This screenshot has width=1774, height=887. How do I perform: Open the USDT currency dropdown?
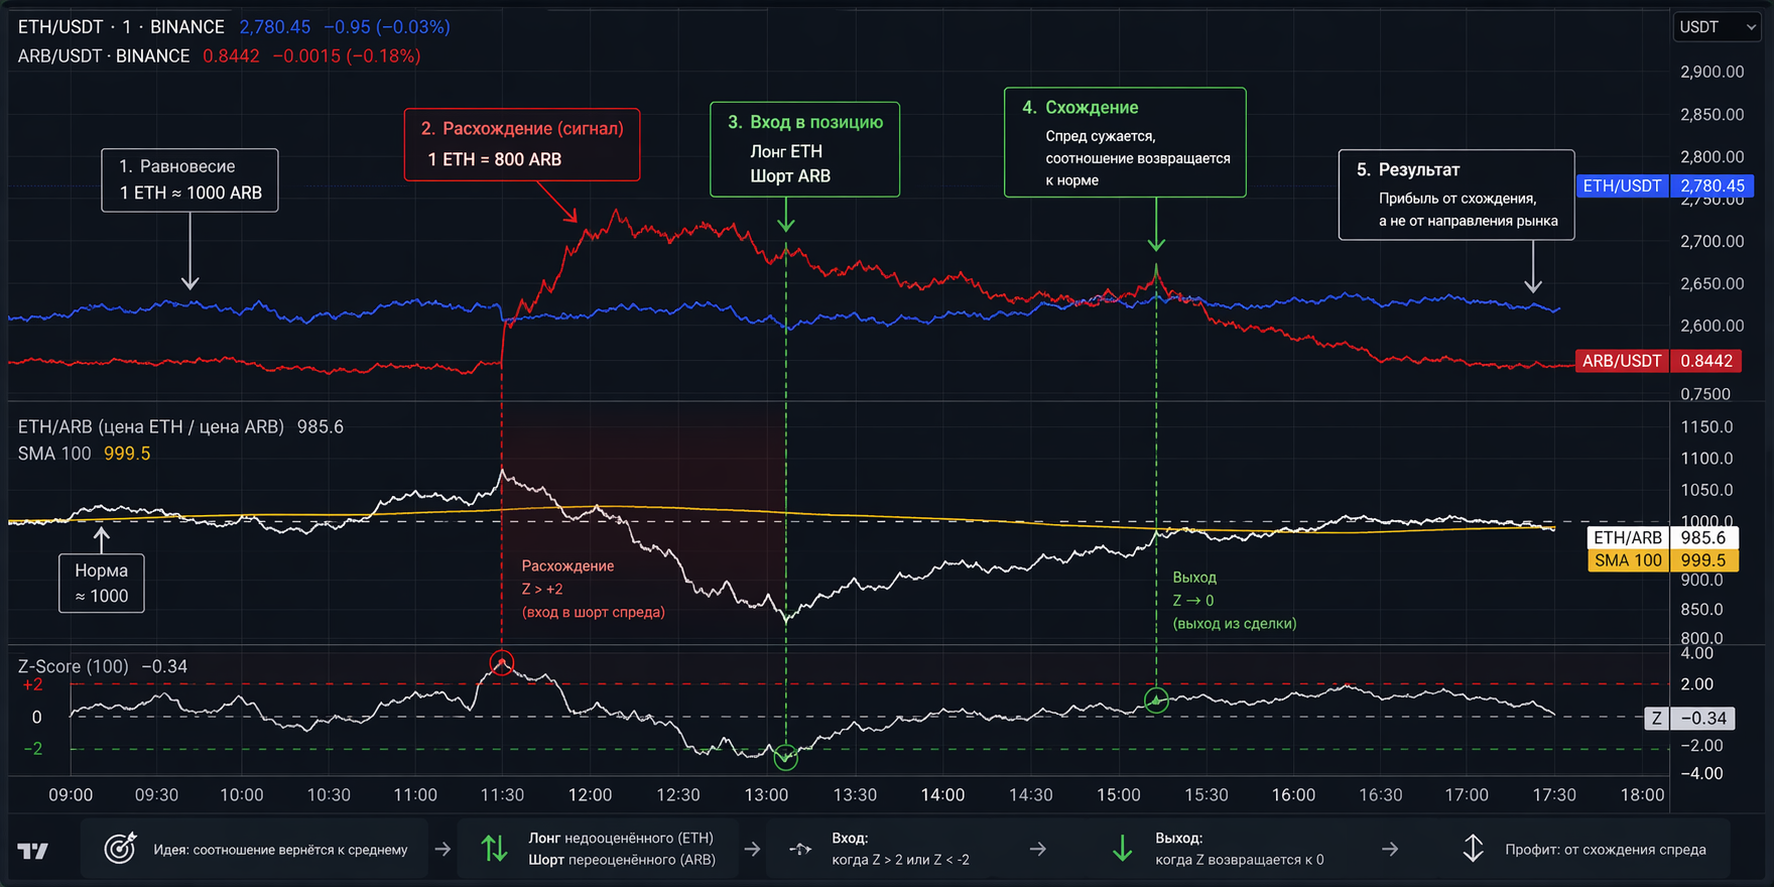pyautogui.click(x=1716, y=27)
